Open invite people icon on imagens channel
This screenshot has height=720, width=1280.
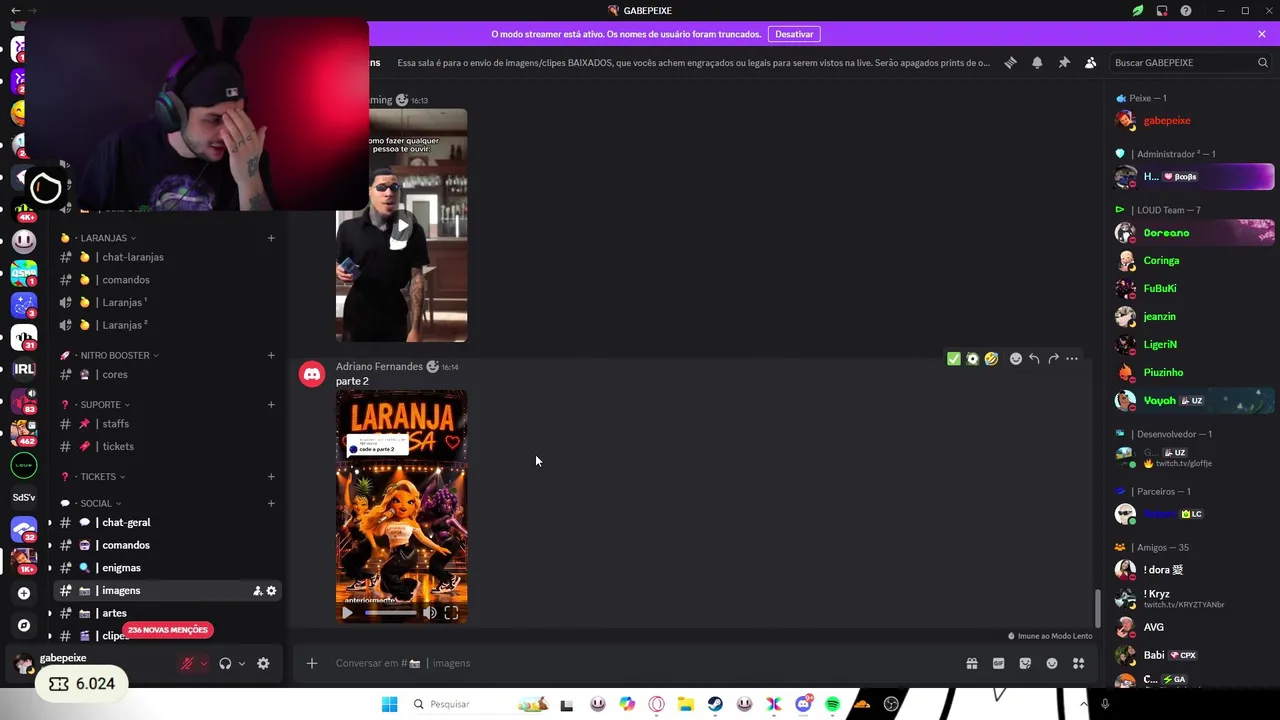(x=257, y=591)
